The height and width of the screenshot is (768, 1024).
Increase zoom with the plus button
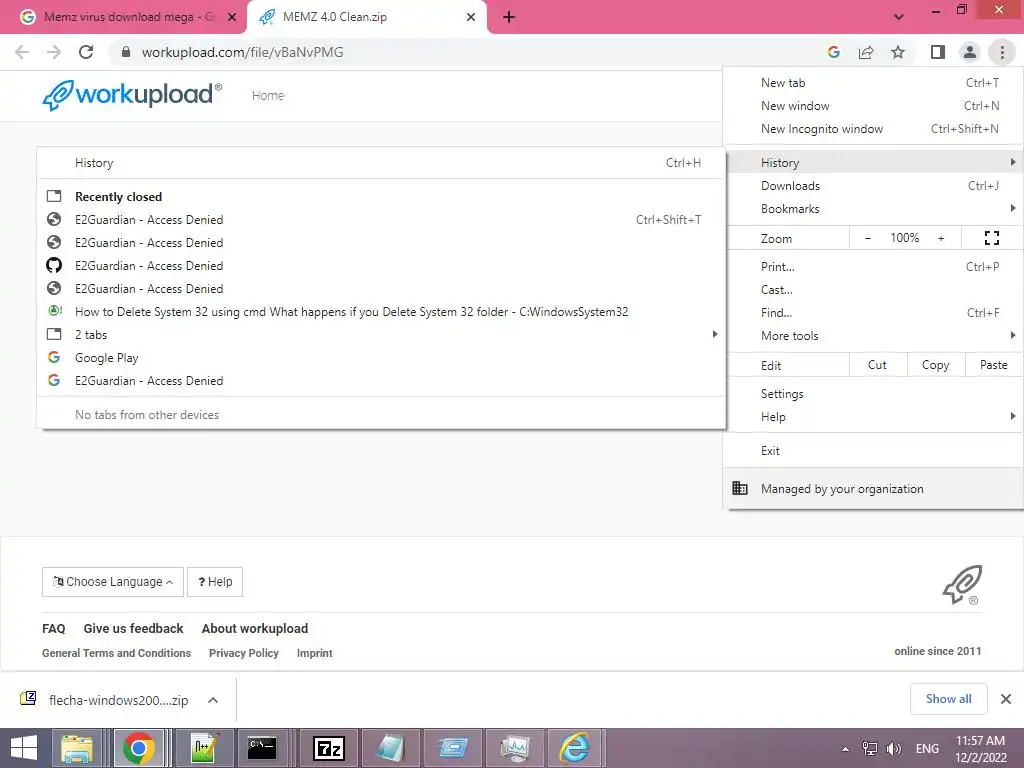pos(941,238)
